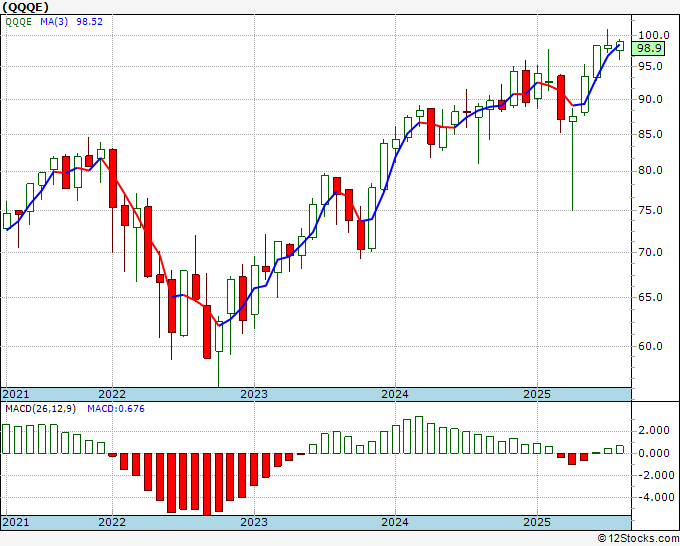Click the 100.0 price axis label
680x546 pixels.
(653, 35)
